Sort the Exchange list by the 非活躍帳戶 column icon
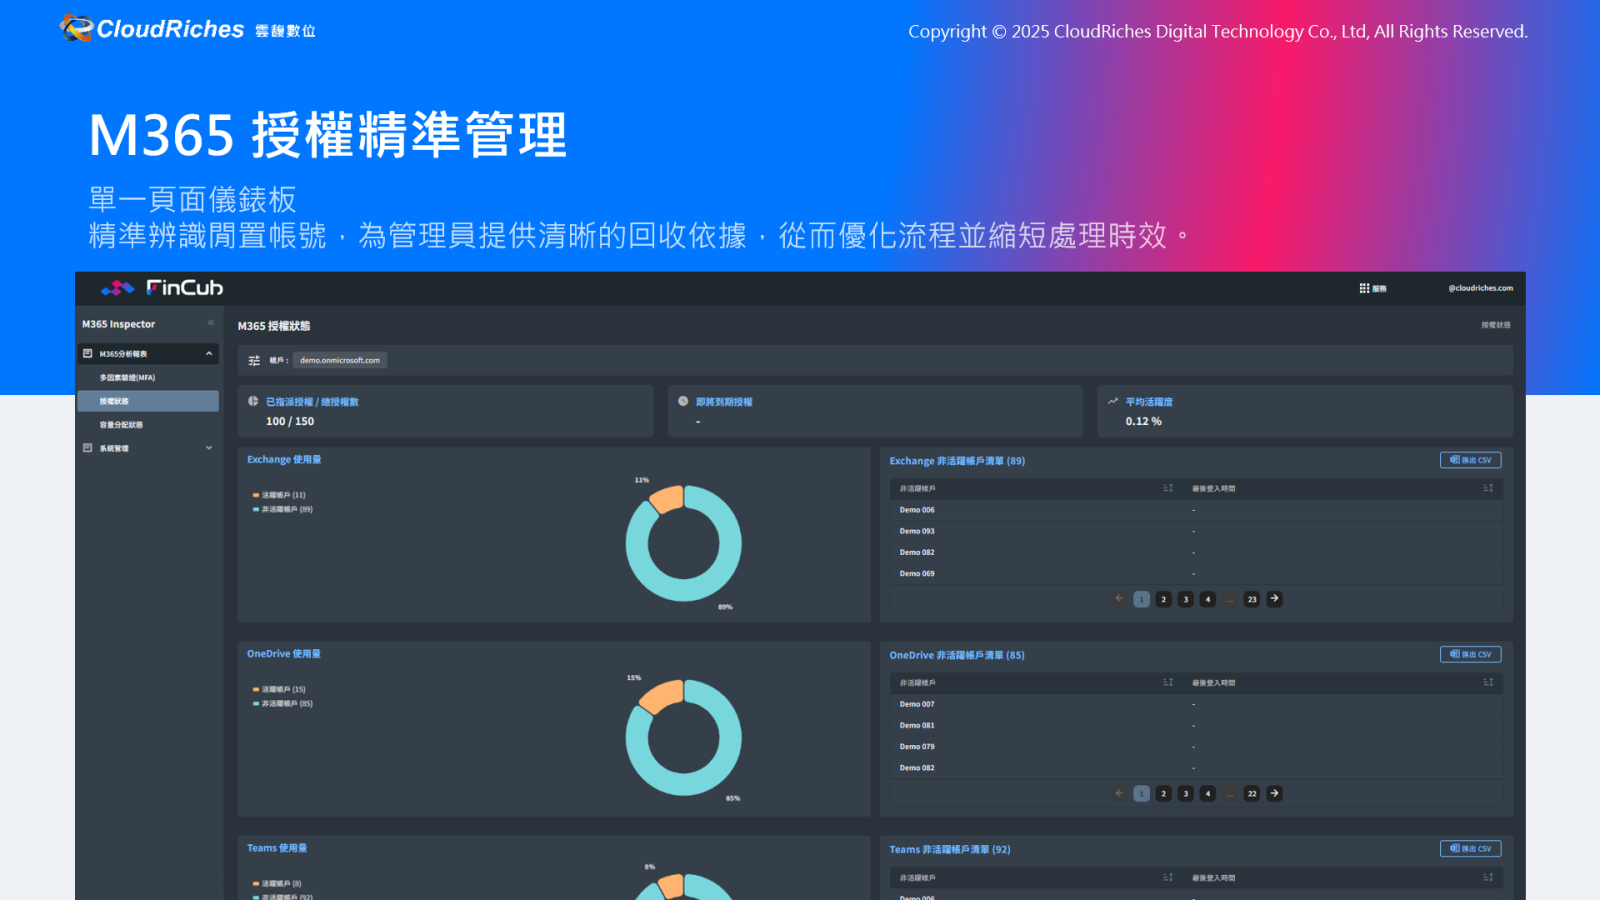Screen dimensions: 1600x900 1168,488
